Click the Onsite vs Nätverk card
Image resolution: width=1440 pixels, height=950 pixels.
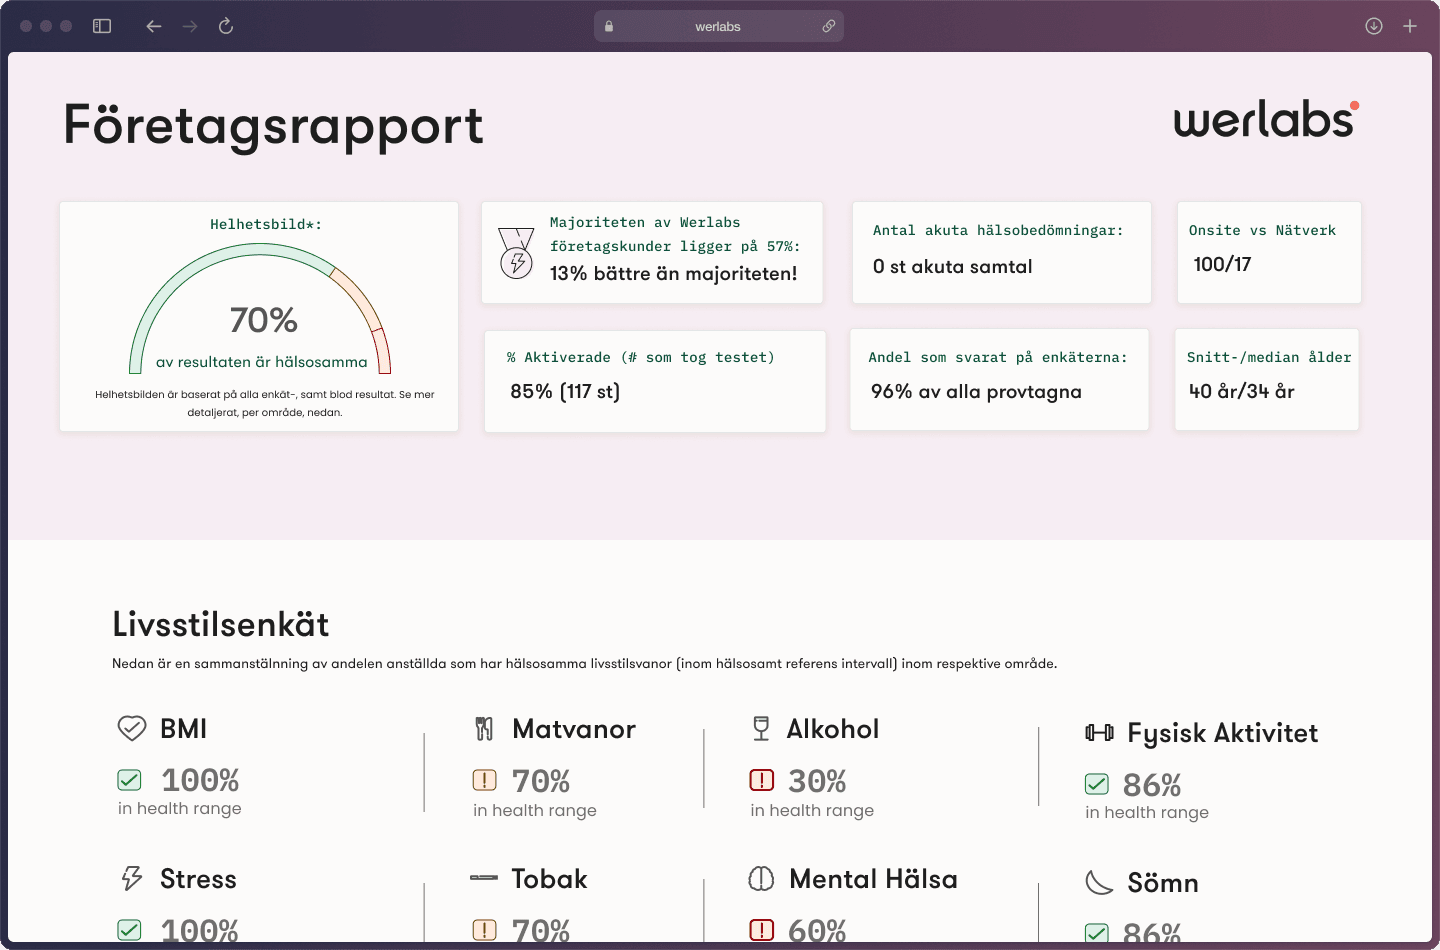(x=1268, y=252)
